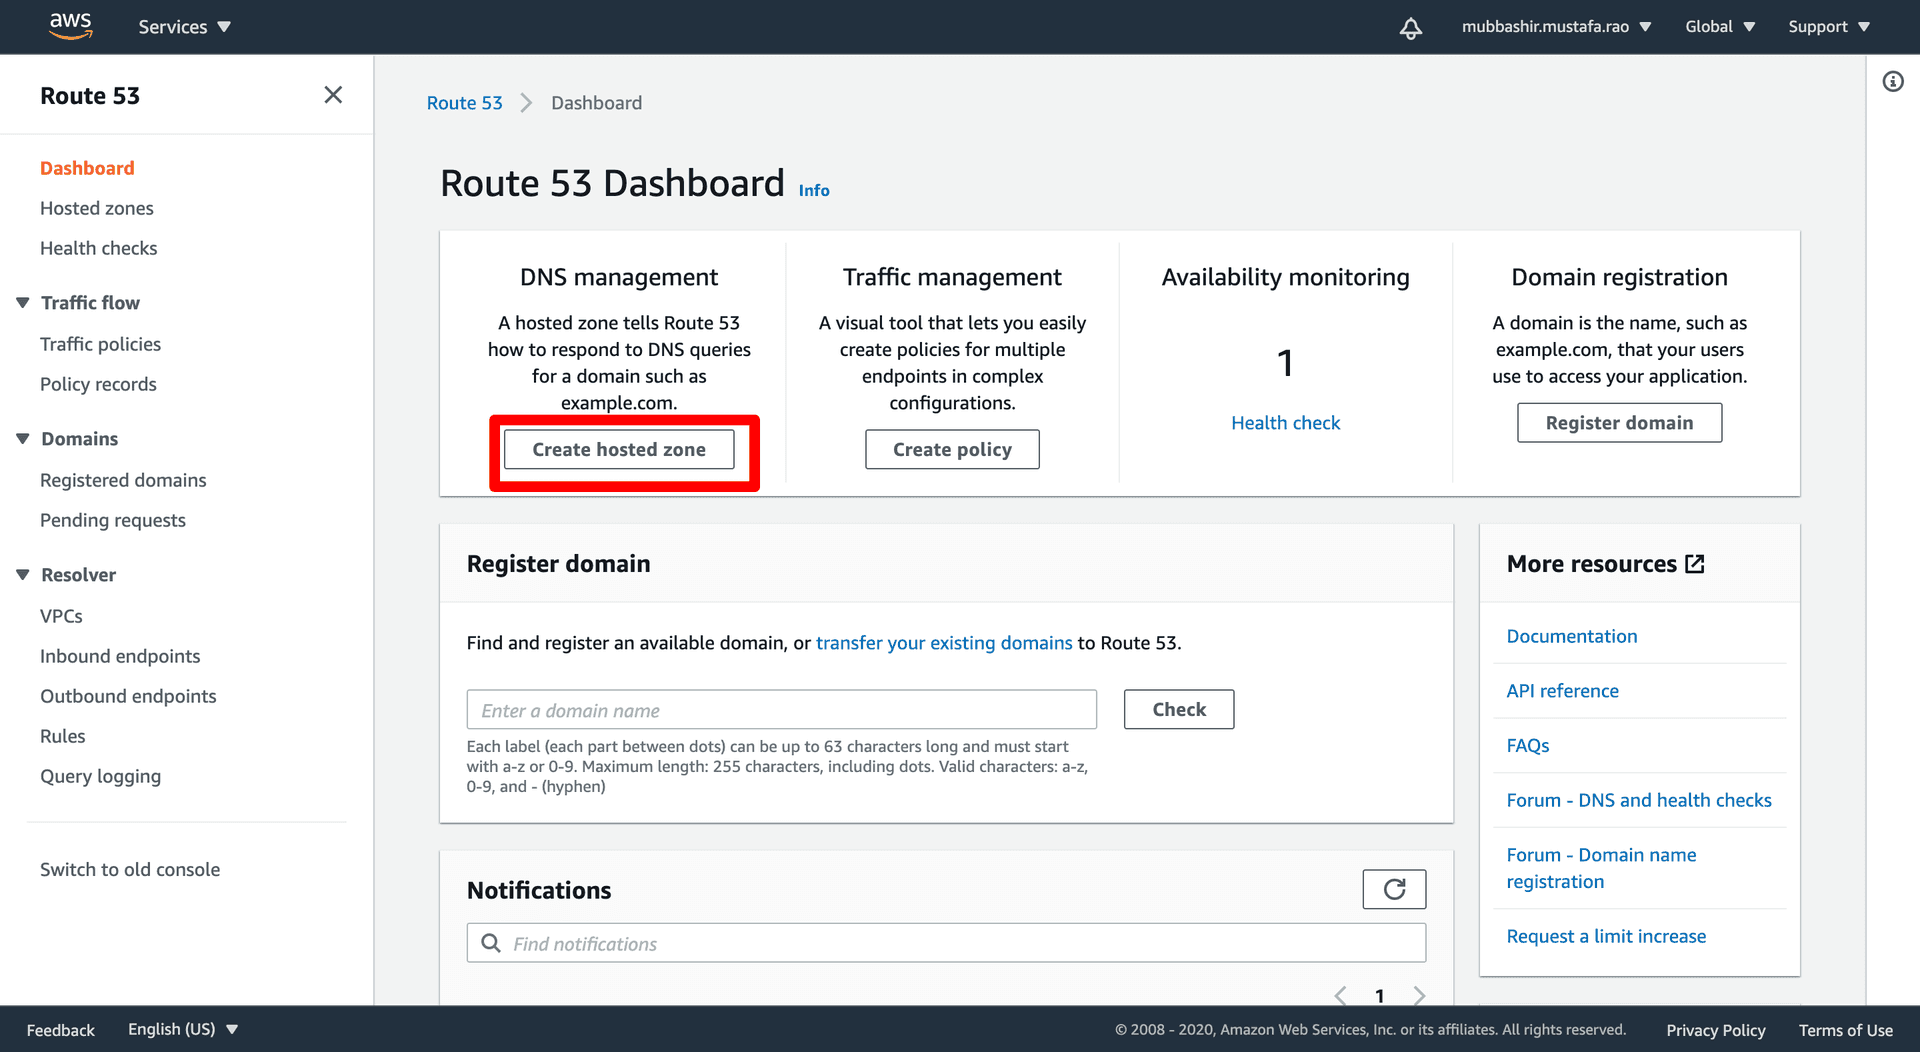Open the Global region dropdown

[x=1720, y=27]
